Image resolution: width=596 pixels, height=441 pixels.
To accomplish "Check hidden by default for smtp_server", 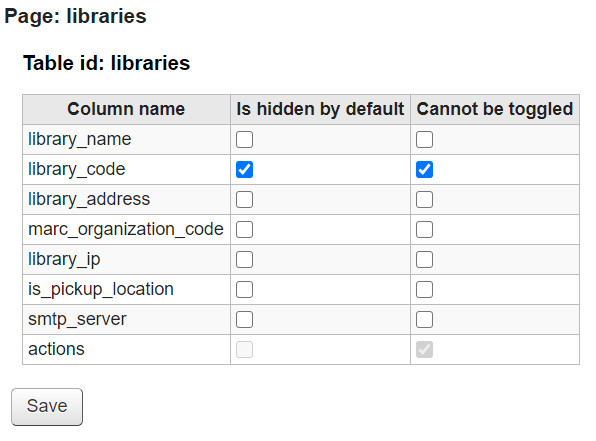I will tap(244, 320).
